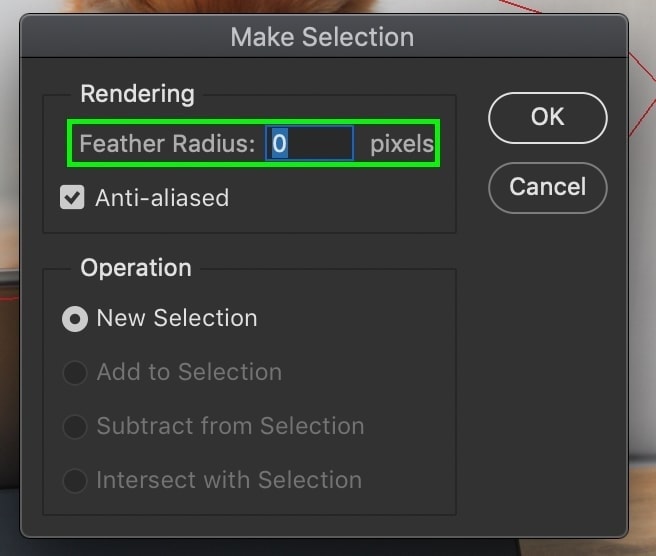Select the New Selection radio button
This screenshot has height=556, width=656.
point(75,319)
